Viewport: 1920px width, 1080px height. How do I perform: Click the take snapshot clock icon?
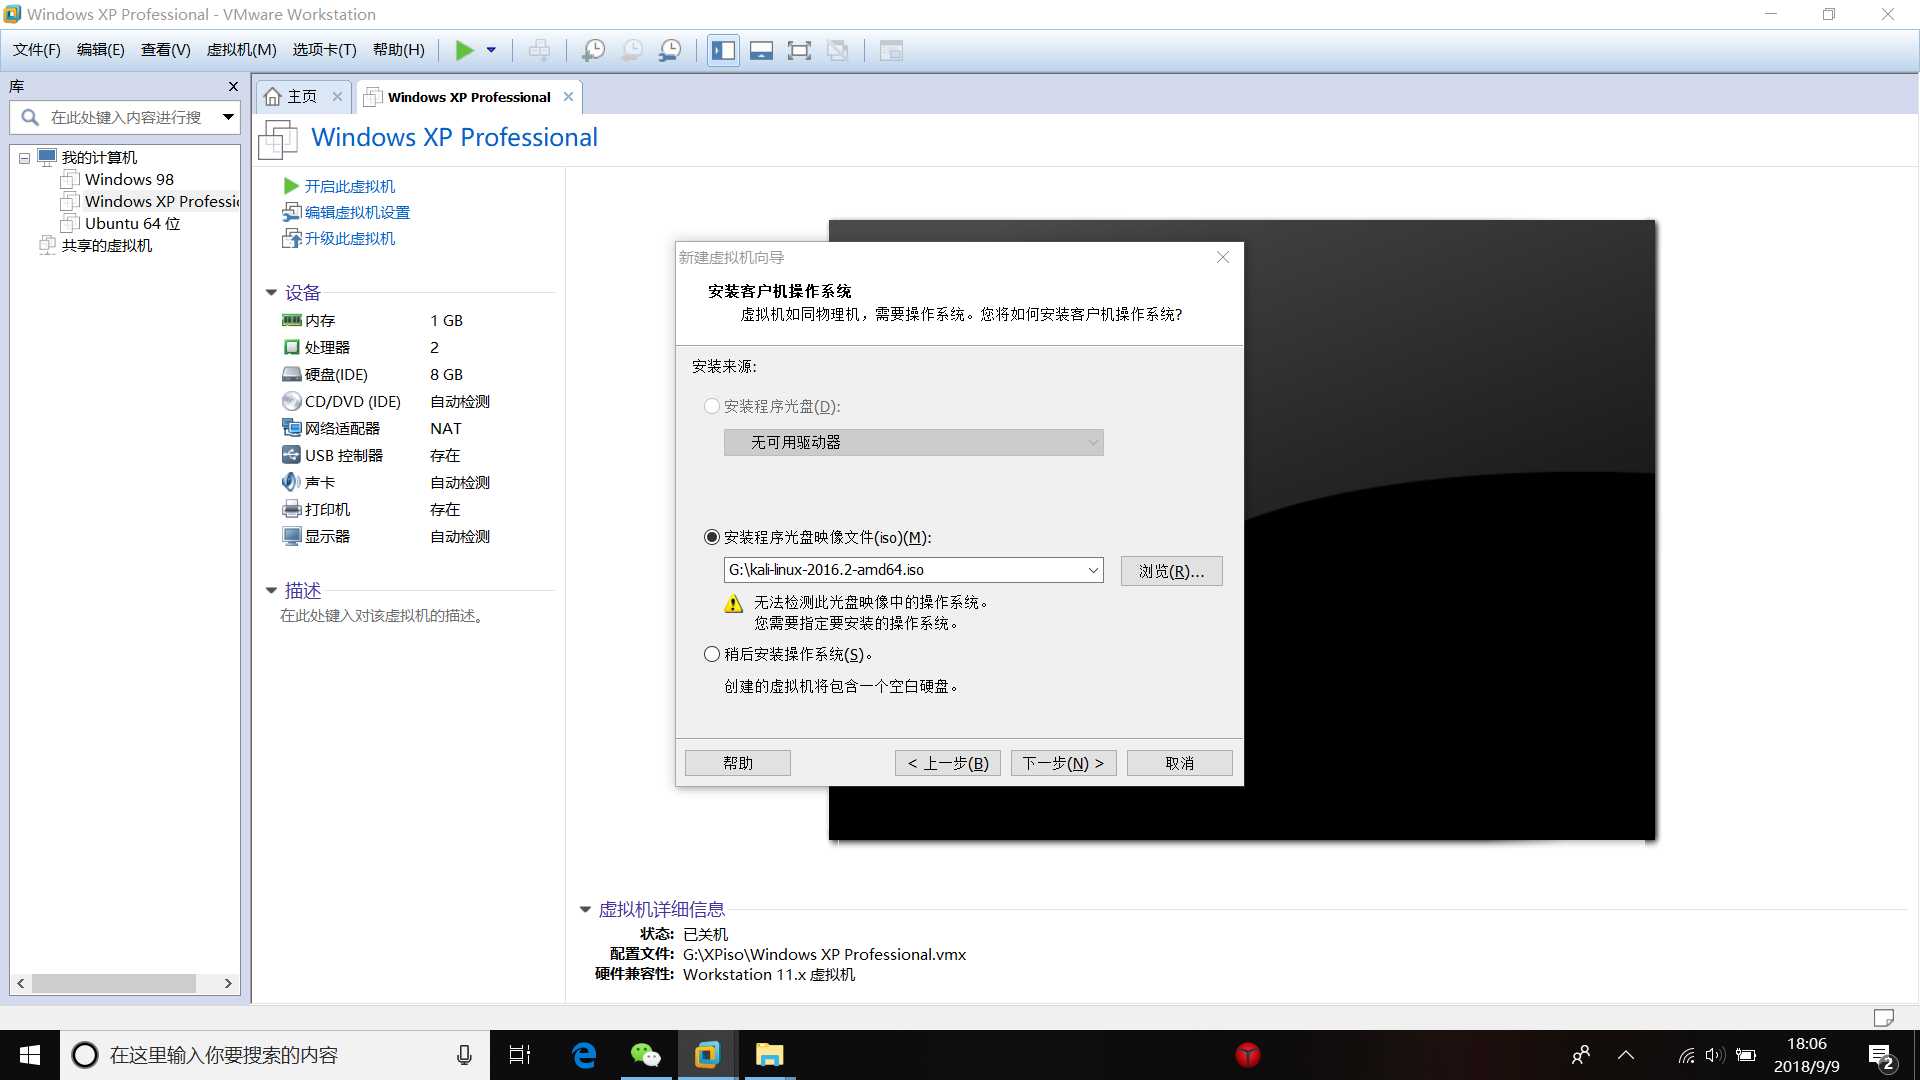[593, 50]
